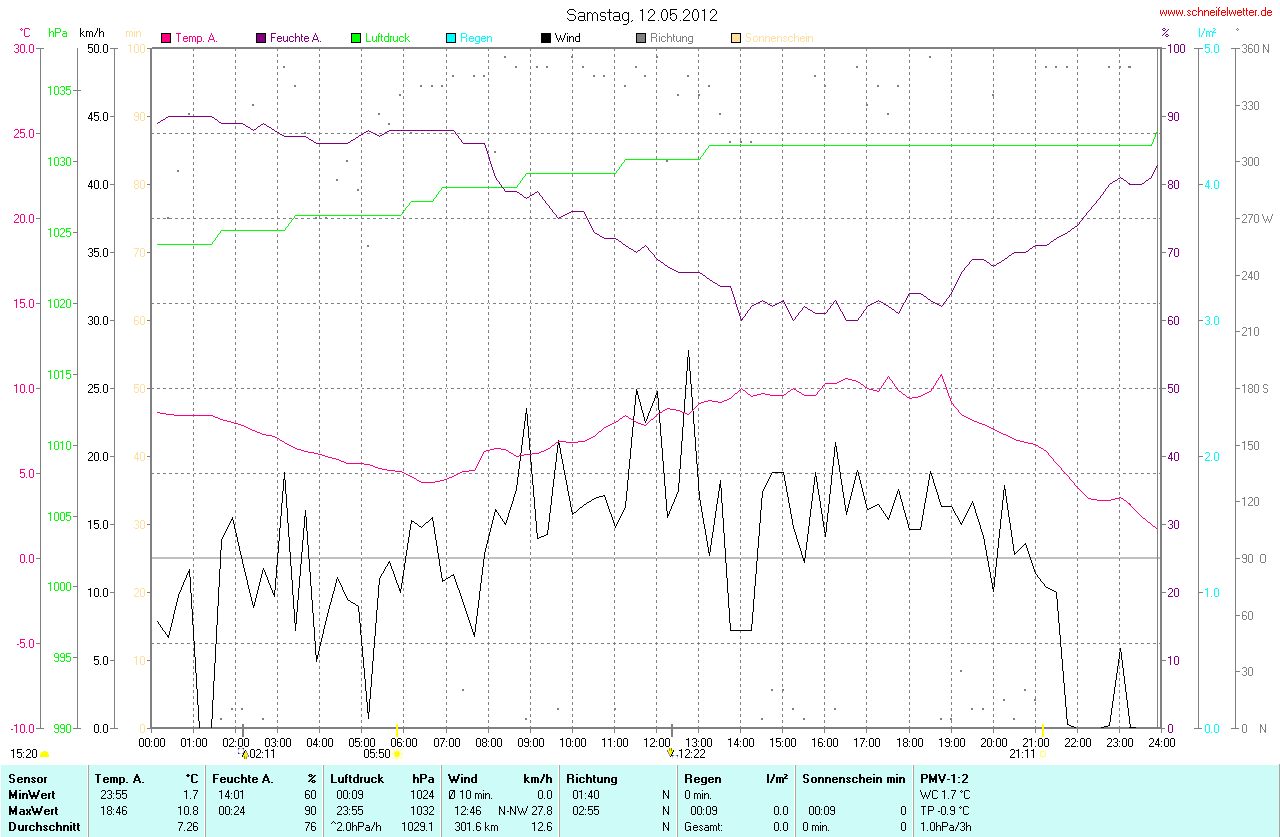1280x837 pixels.
Task: Click the humidity minimum time 14:01
Action: [x=230, y=794]
